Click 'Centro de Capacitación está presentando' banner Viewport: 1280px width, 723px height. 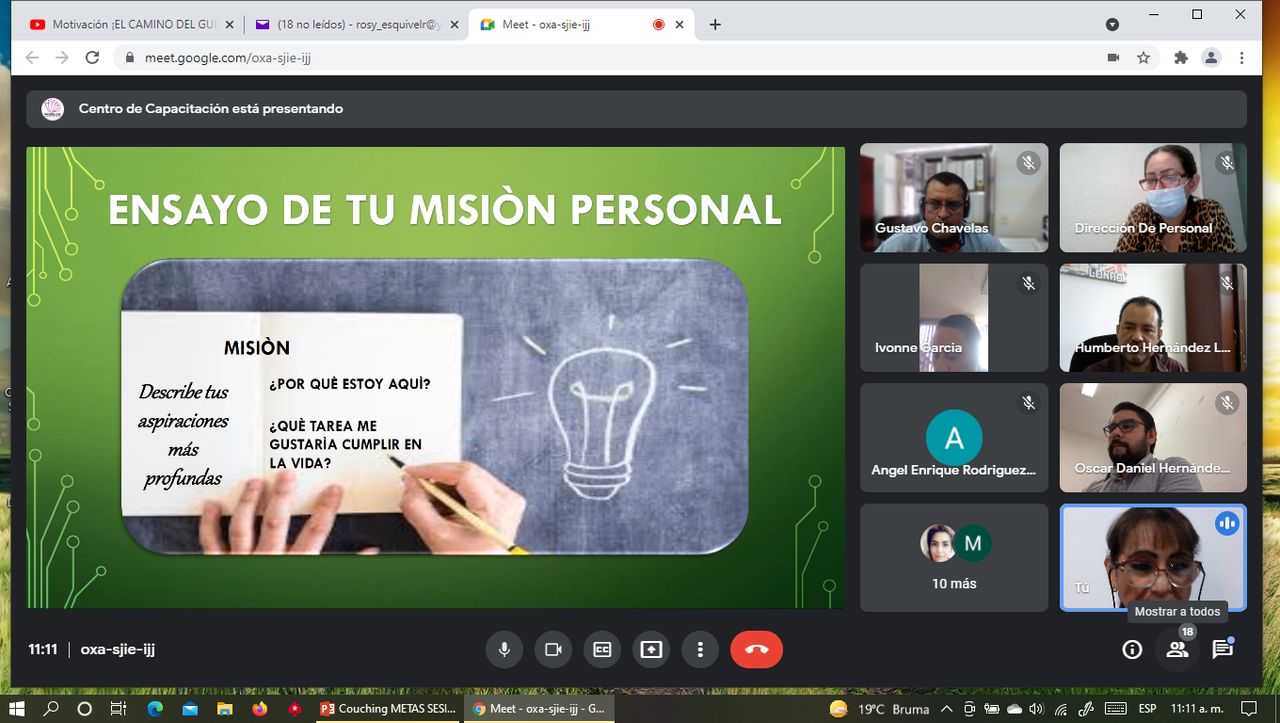[x=636, y=109]
